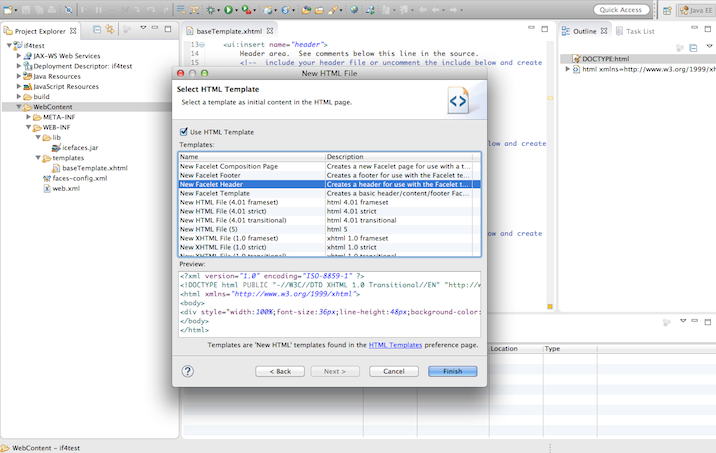Toggle Link with Editor in Project Explorer

[x=110, y=31]
